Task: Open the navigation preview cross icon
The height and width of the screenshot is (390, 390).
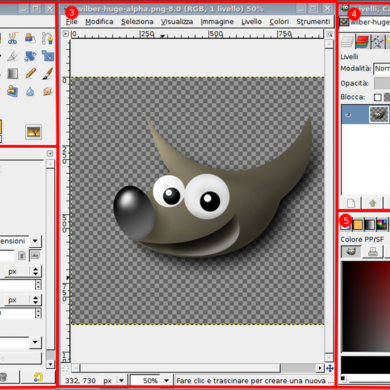Action: (330, 368)
